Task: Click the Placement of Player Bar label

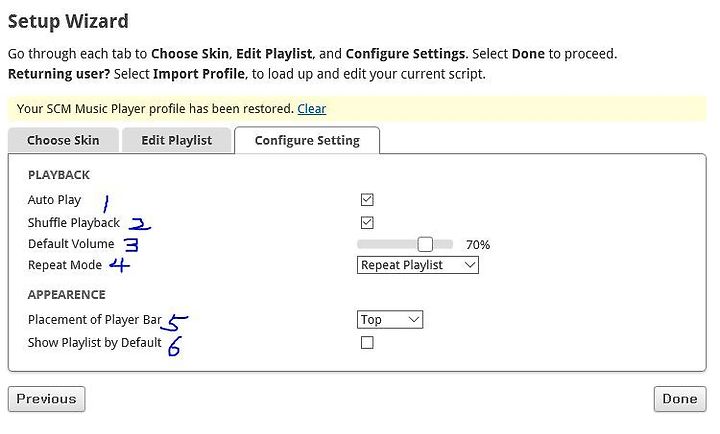Action: click(95, 320)
